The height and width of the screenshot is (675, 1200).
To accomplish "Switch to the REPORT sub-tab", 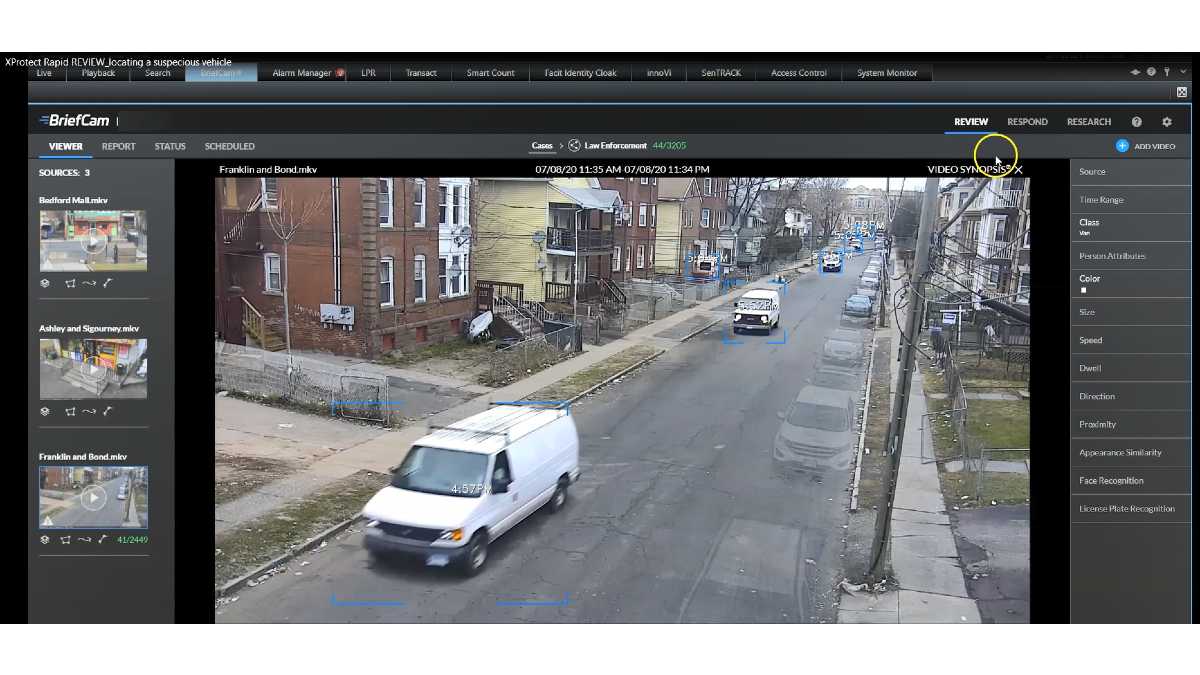I will (x=118, y=146).
